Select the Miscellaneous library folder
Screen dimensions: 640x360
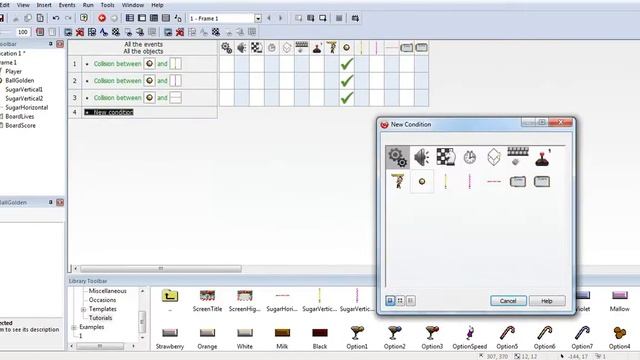pyautogui.click(x=108, y=291)
